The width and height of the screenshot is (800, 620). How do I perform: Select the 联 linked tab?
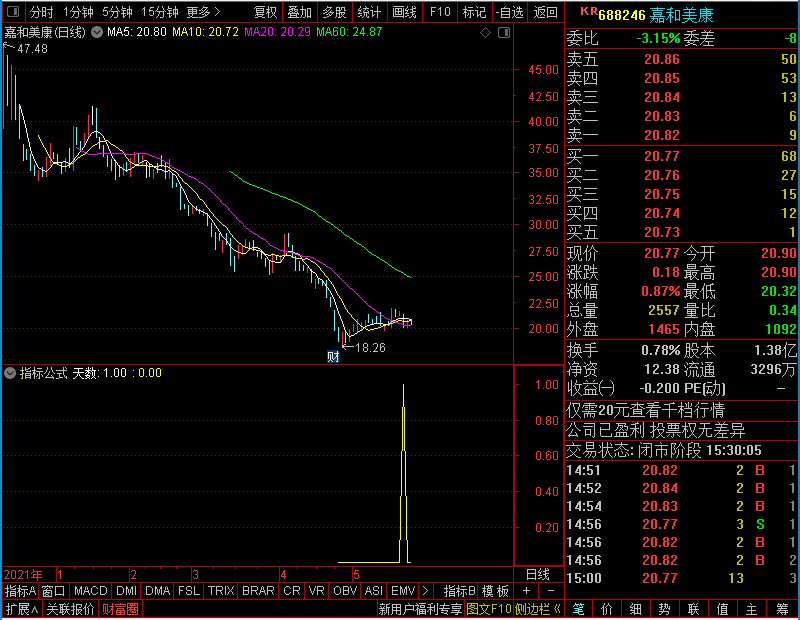[693, 609]
